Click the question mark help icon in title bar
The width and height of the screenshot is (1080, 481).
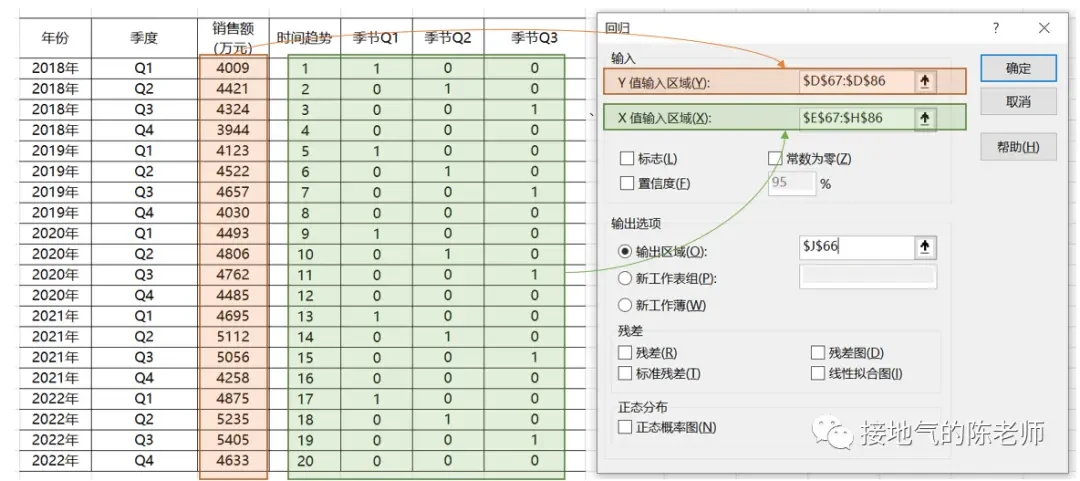[x=996, y=28]
